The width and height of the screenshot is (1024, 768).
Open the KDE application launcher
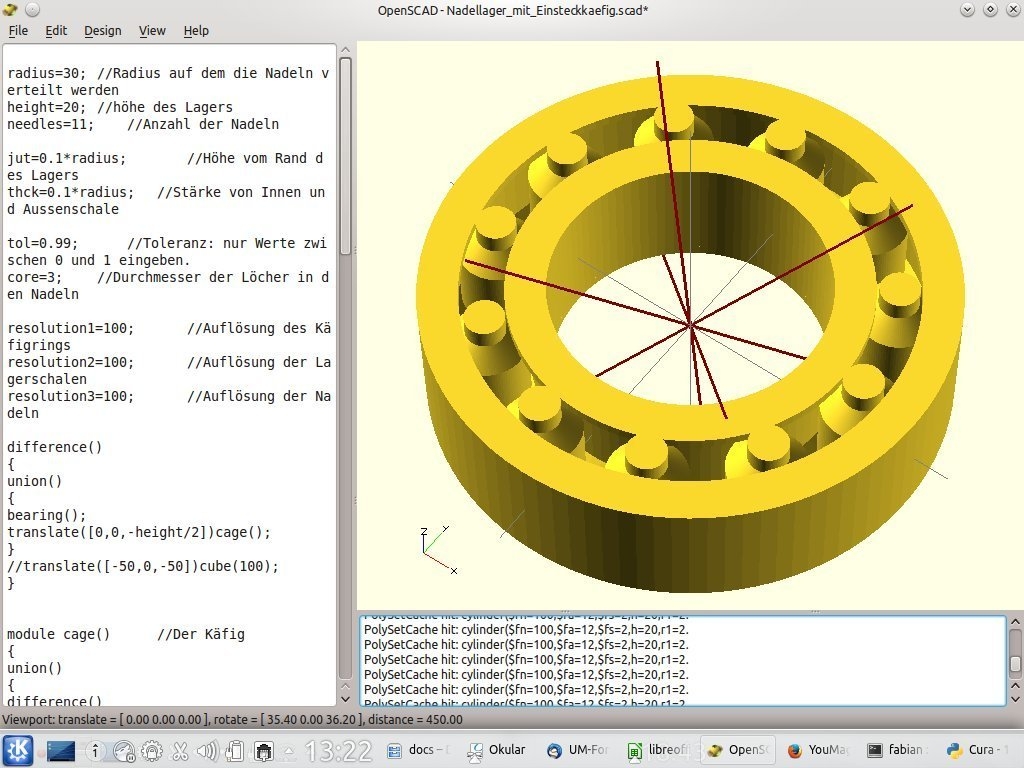[17, 750]
